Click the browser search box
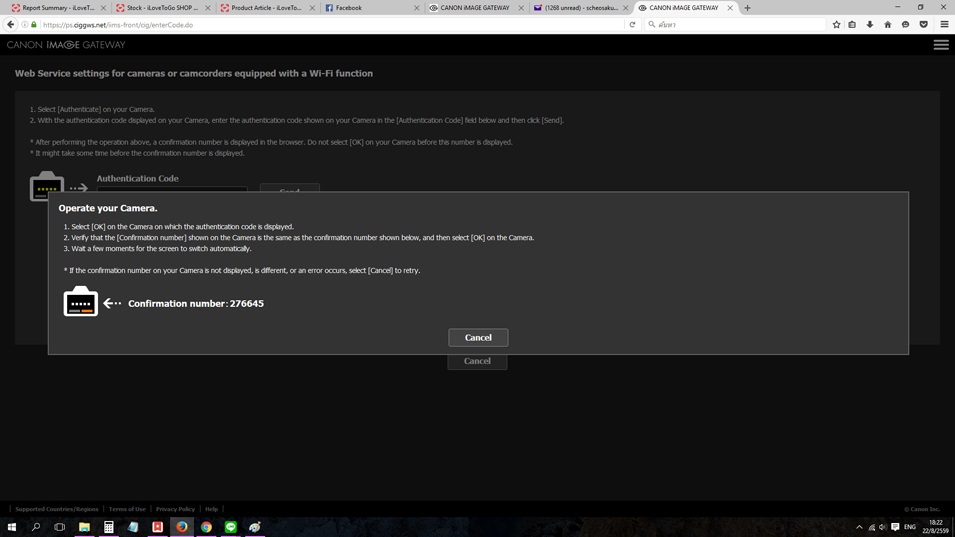This screenshot has width=955, height=537. click(736, 24)
